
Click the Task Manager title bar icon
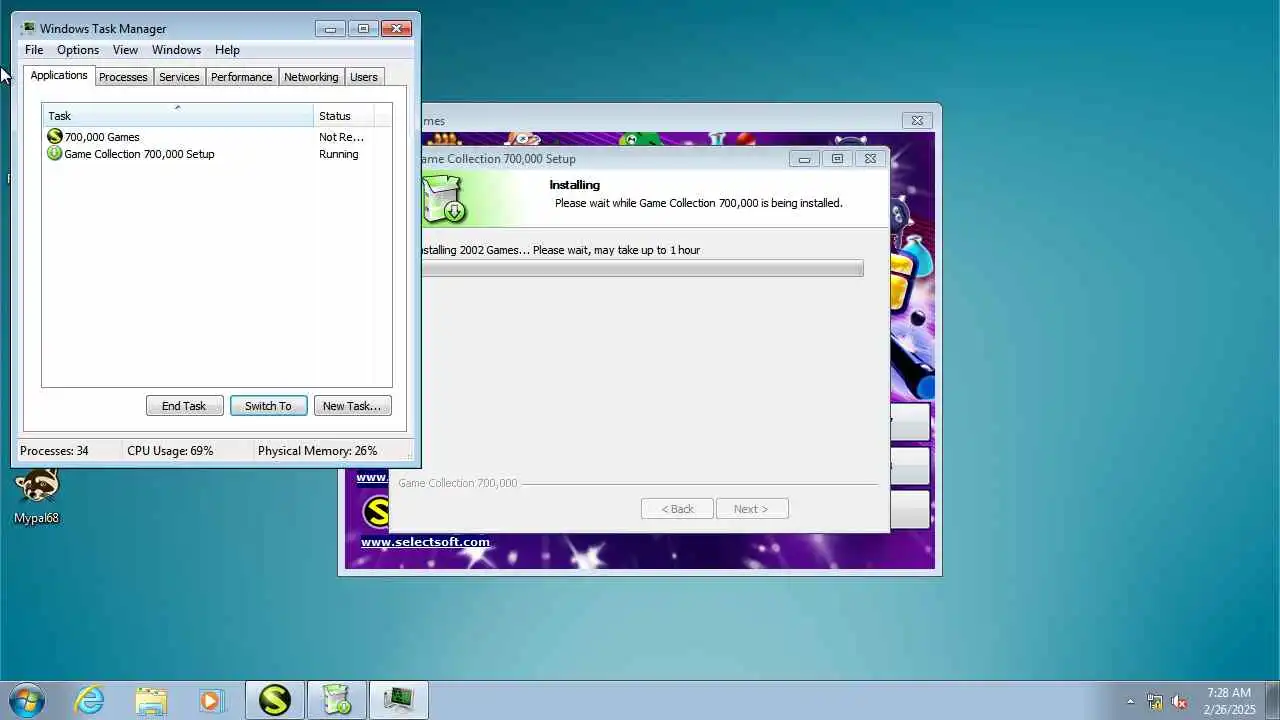point(28,28)
